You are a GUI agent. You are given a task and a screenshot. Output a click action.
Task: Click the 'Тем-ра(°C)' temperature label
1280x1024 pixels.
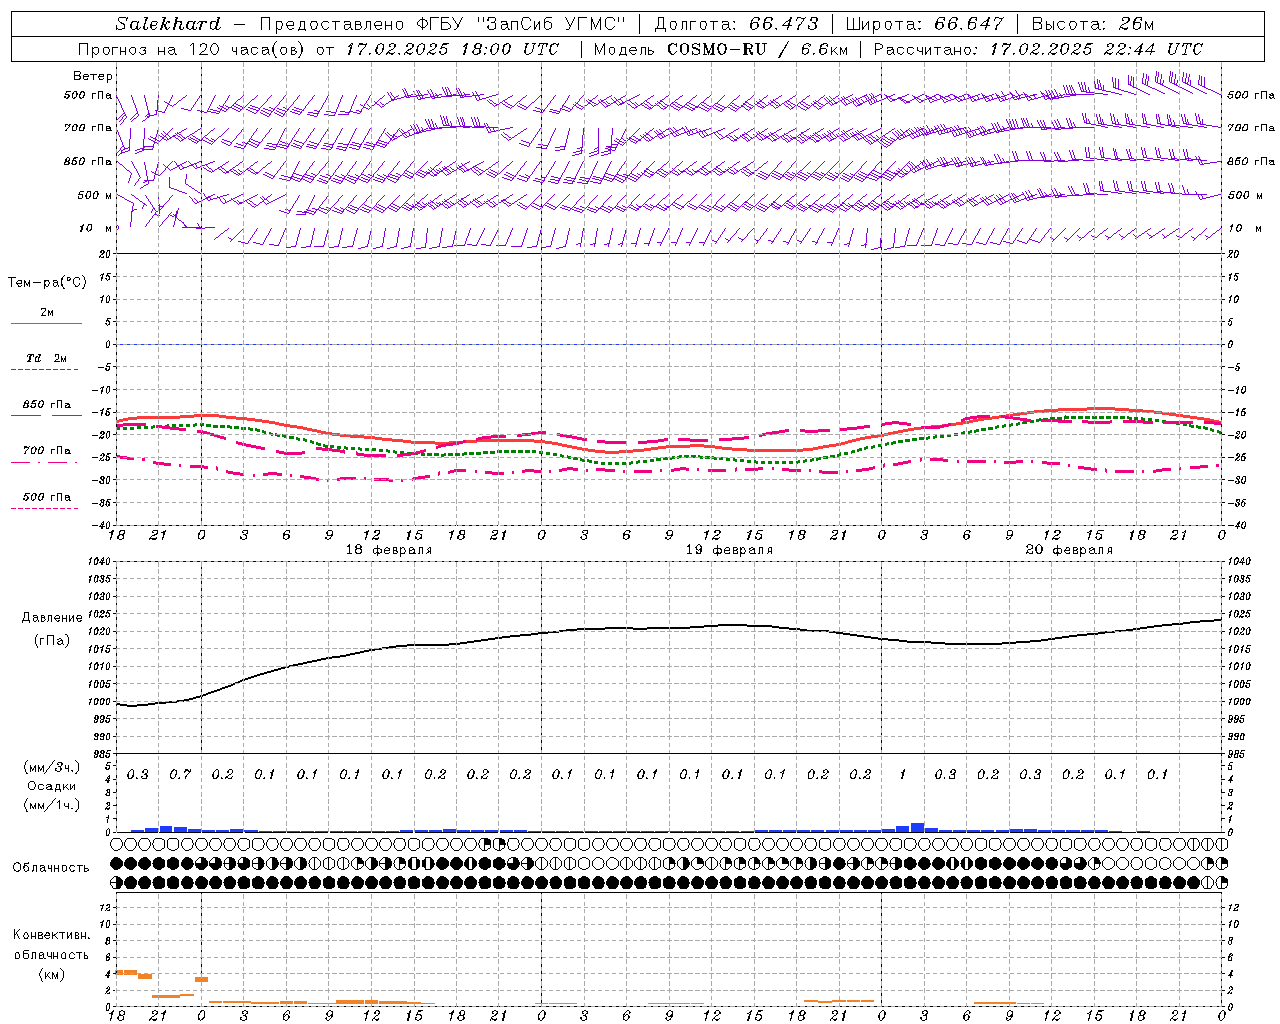pos(47,283)
